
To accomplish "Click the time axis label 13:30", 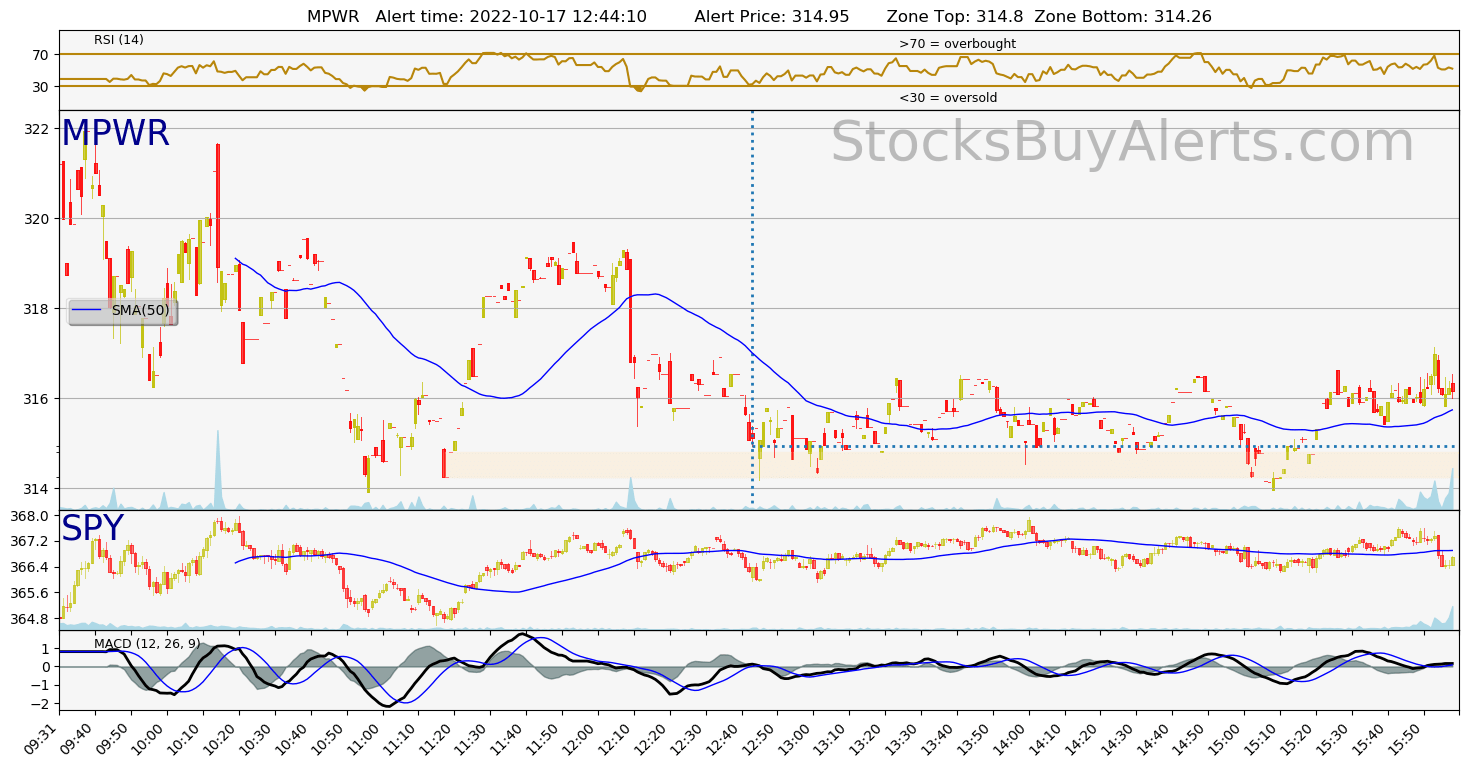I will tap(901, 740).
